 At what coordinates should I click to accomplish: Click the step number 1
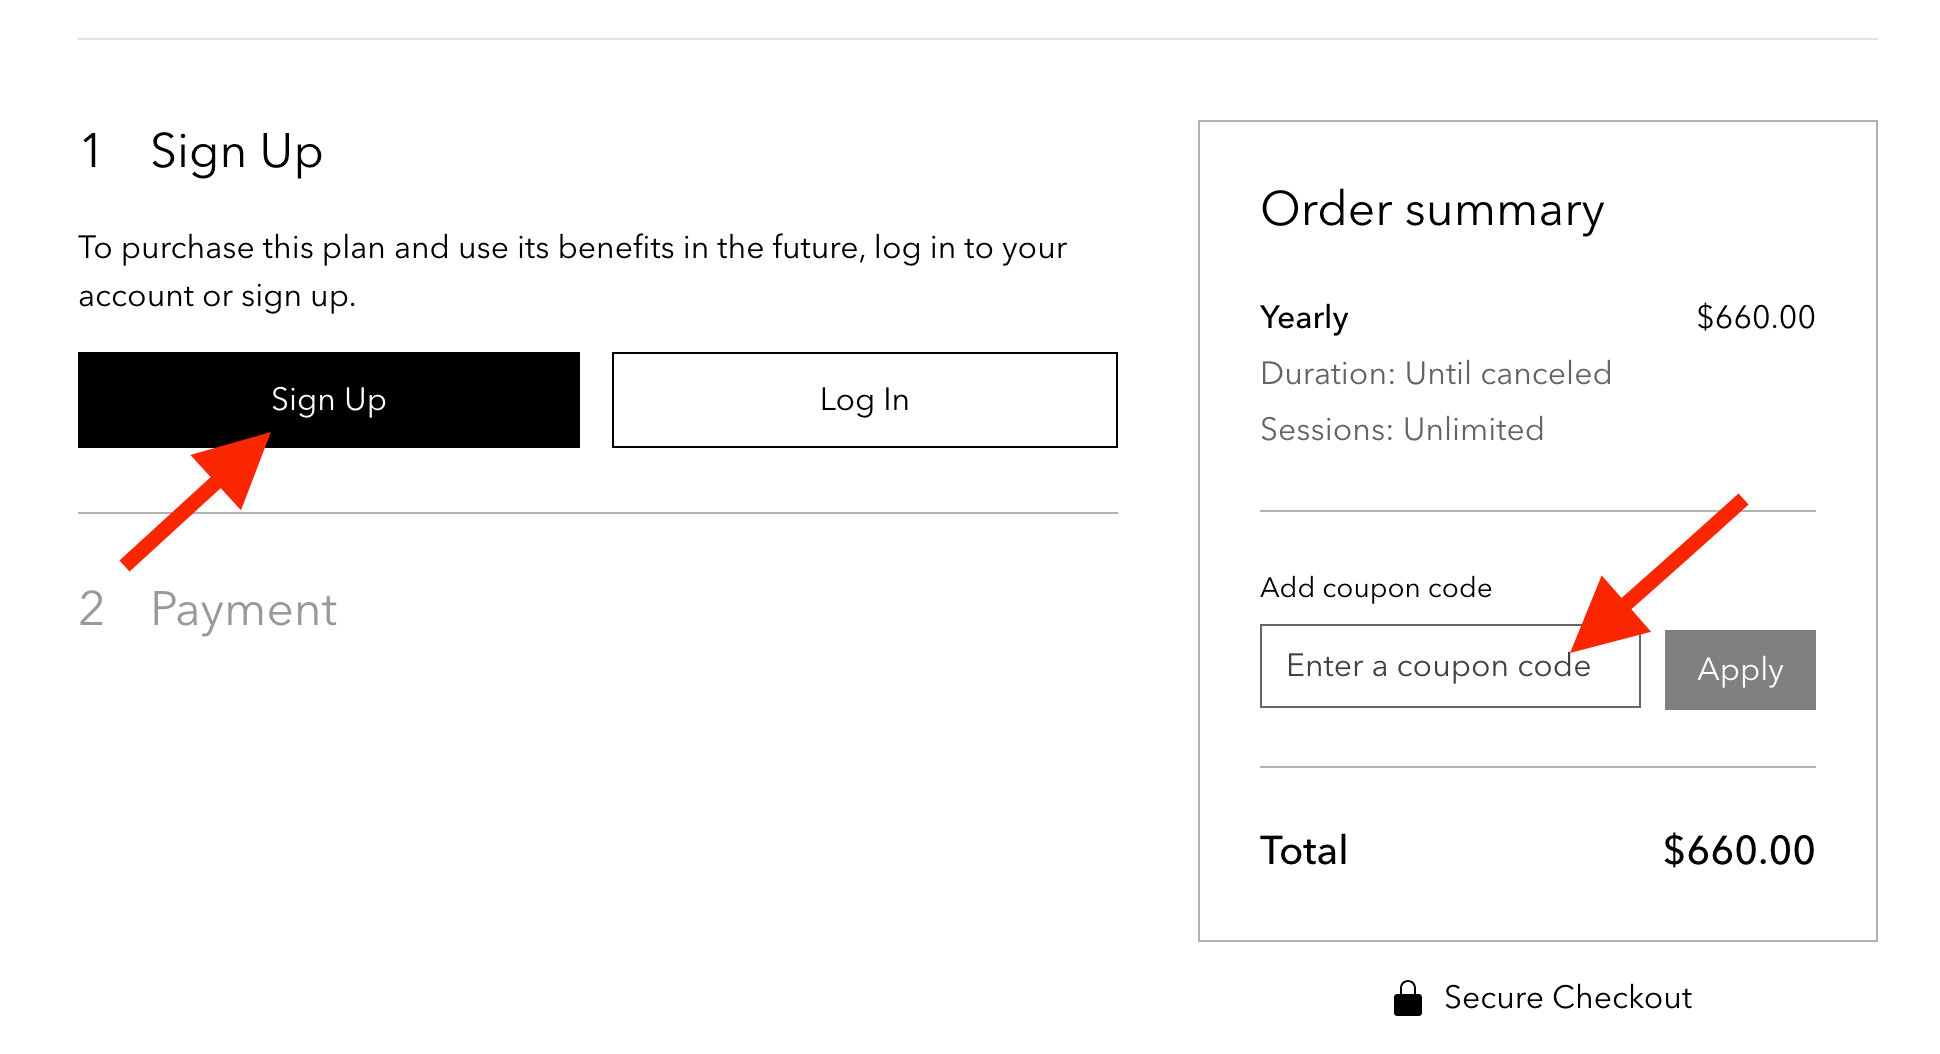click(x=91, y=152)
